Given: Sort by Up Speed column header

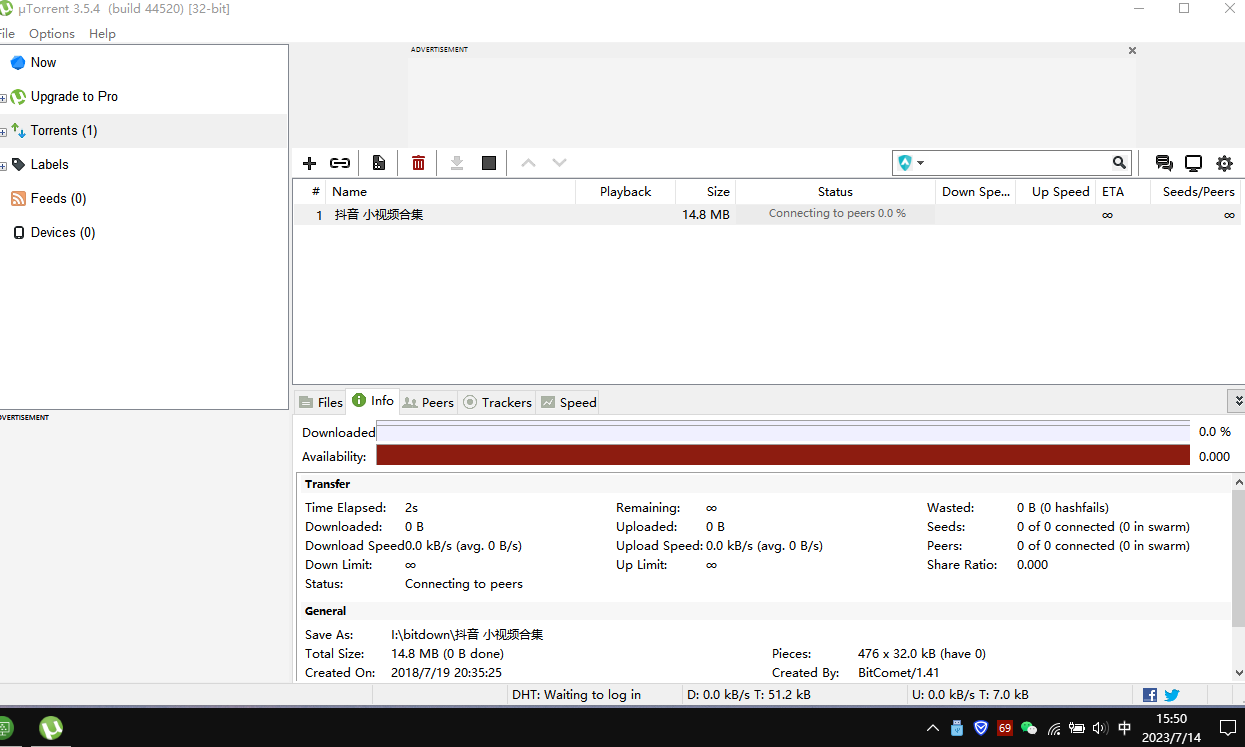Looking at the screenshot, I should coord(1056,191).
